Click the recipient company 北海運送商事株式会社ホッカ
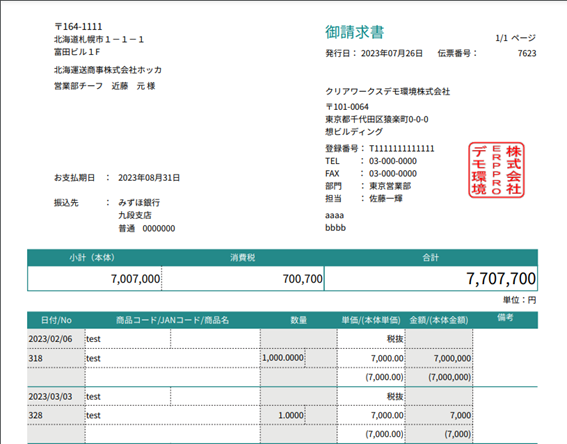Screen dimensions: 567x444 tap(108, 70)
